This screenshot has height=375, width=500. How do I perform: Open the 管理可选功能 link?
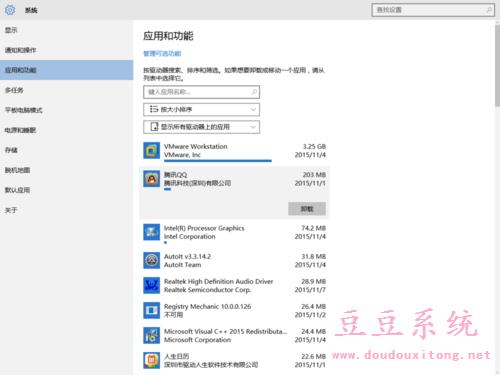(162, 53)
